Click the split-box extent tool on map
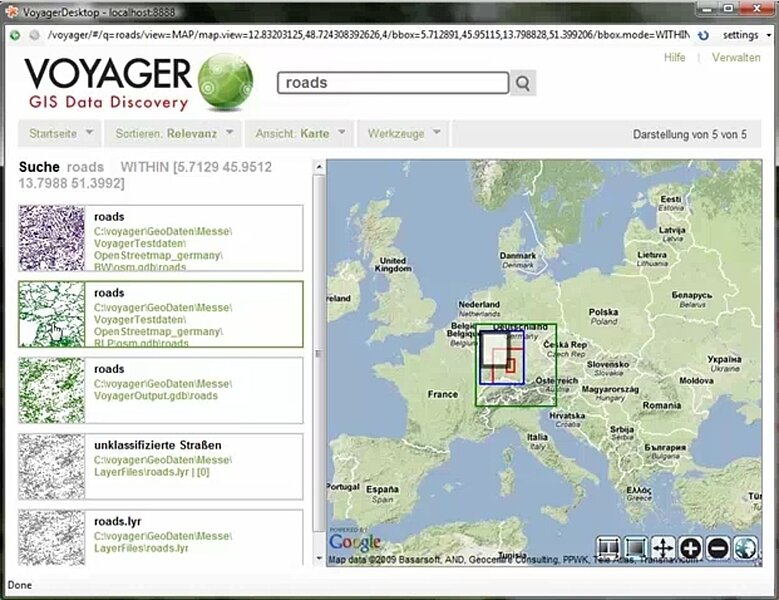This screenshot has width=779, height=600. click(x=608, y=548)
